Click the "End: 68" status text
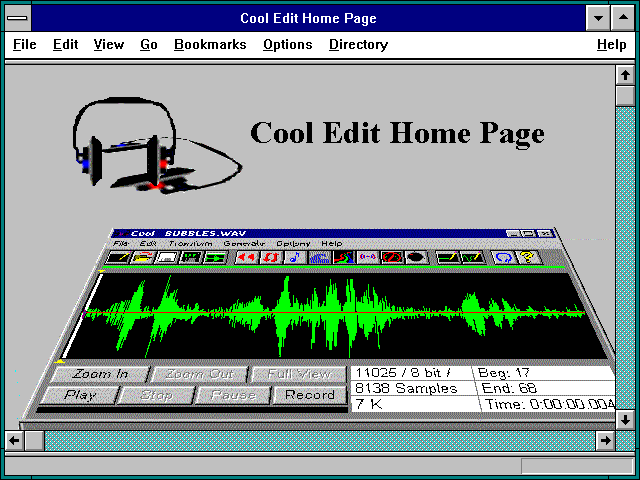640x480 pixels. pyautogui.click(x=509, y=388)
